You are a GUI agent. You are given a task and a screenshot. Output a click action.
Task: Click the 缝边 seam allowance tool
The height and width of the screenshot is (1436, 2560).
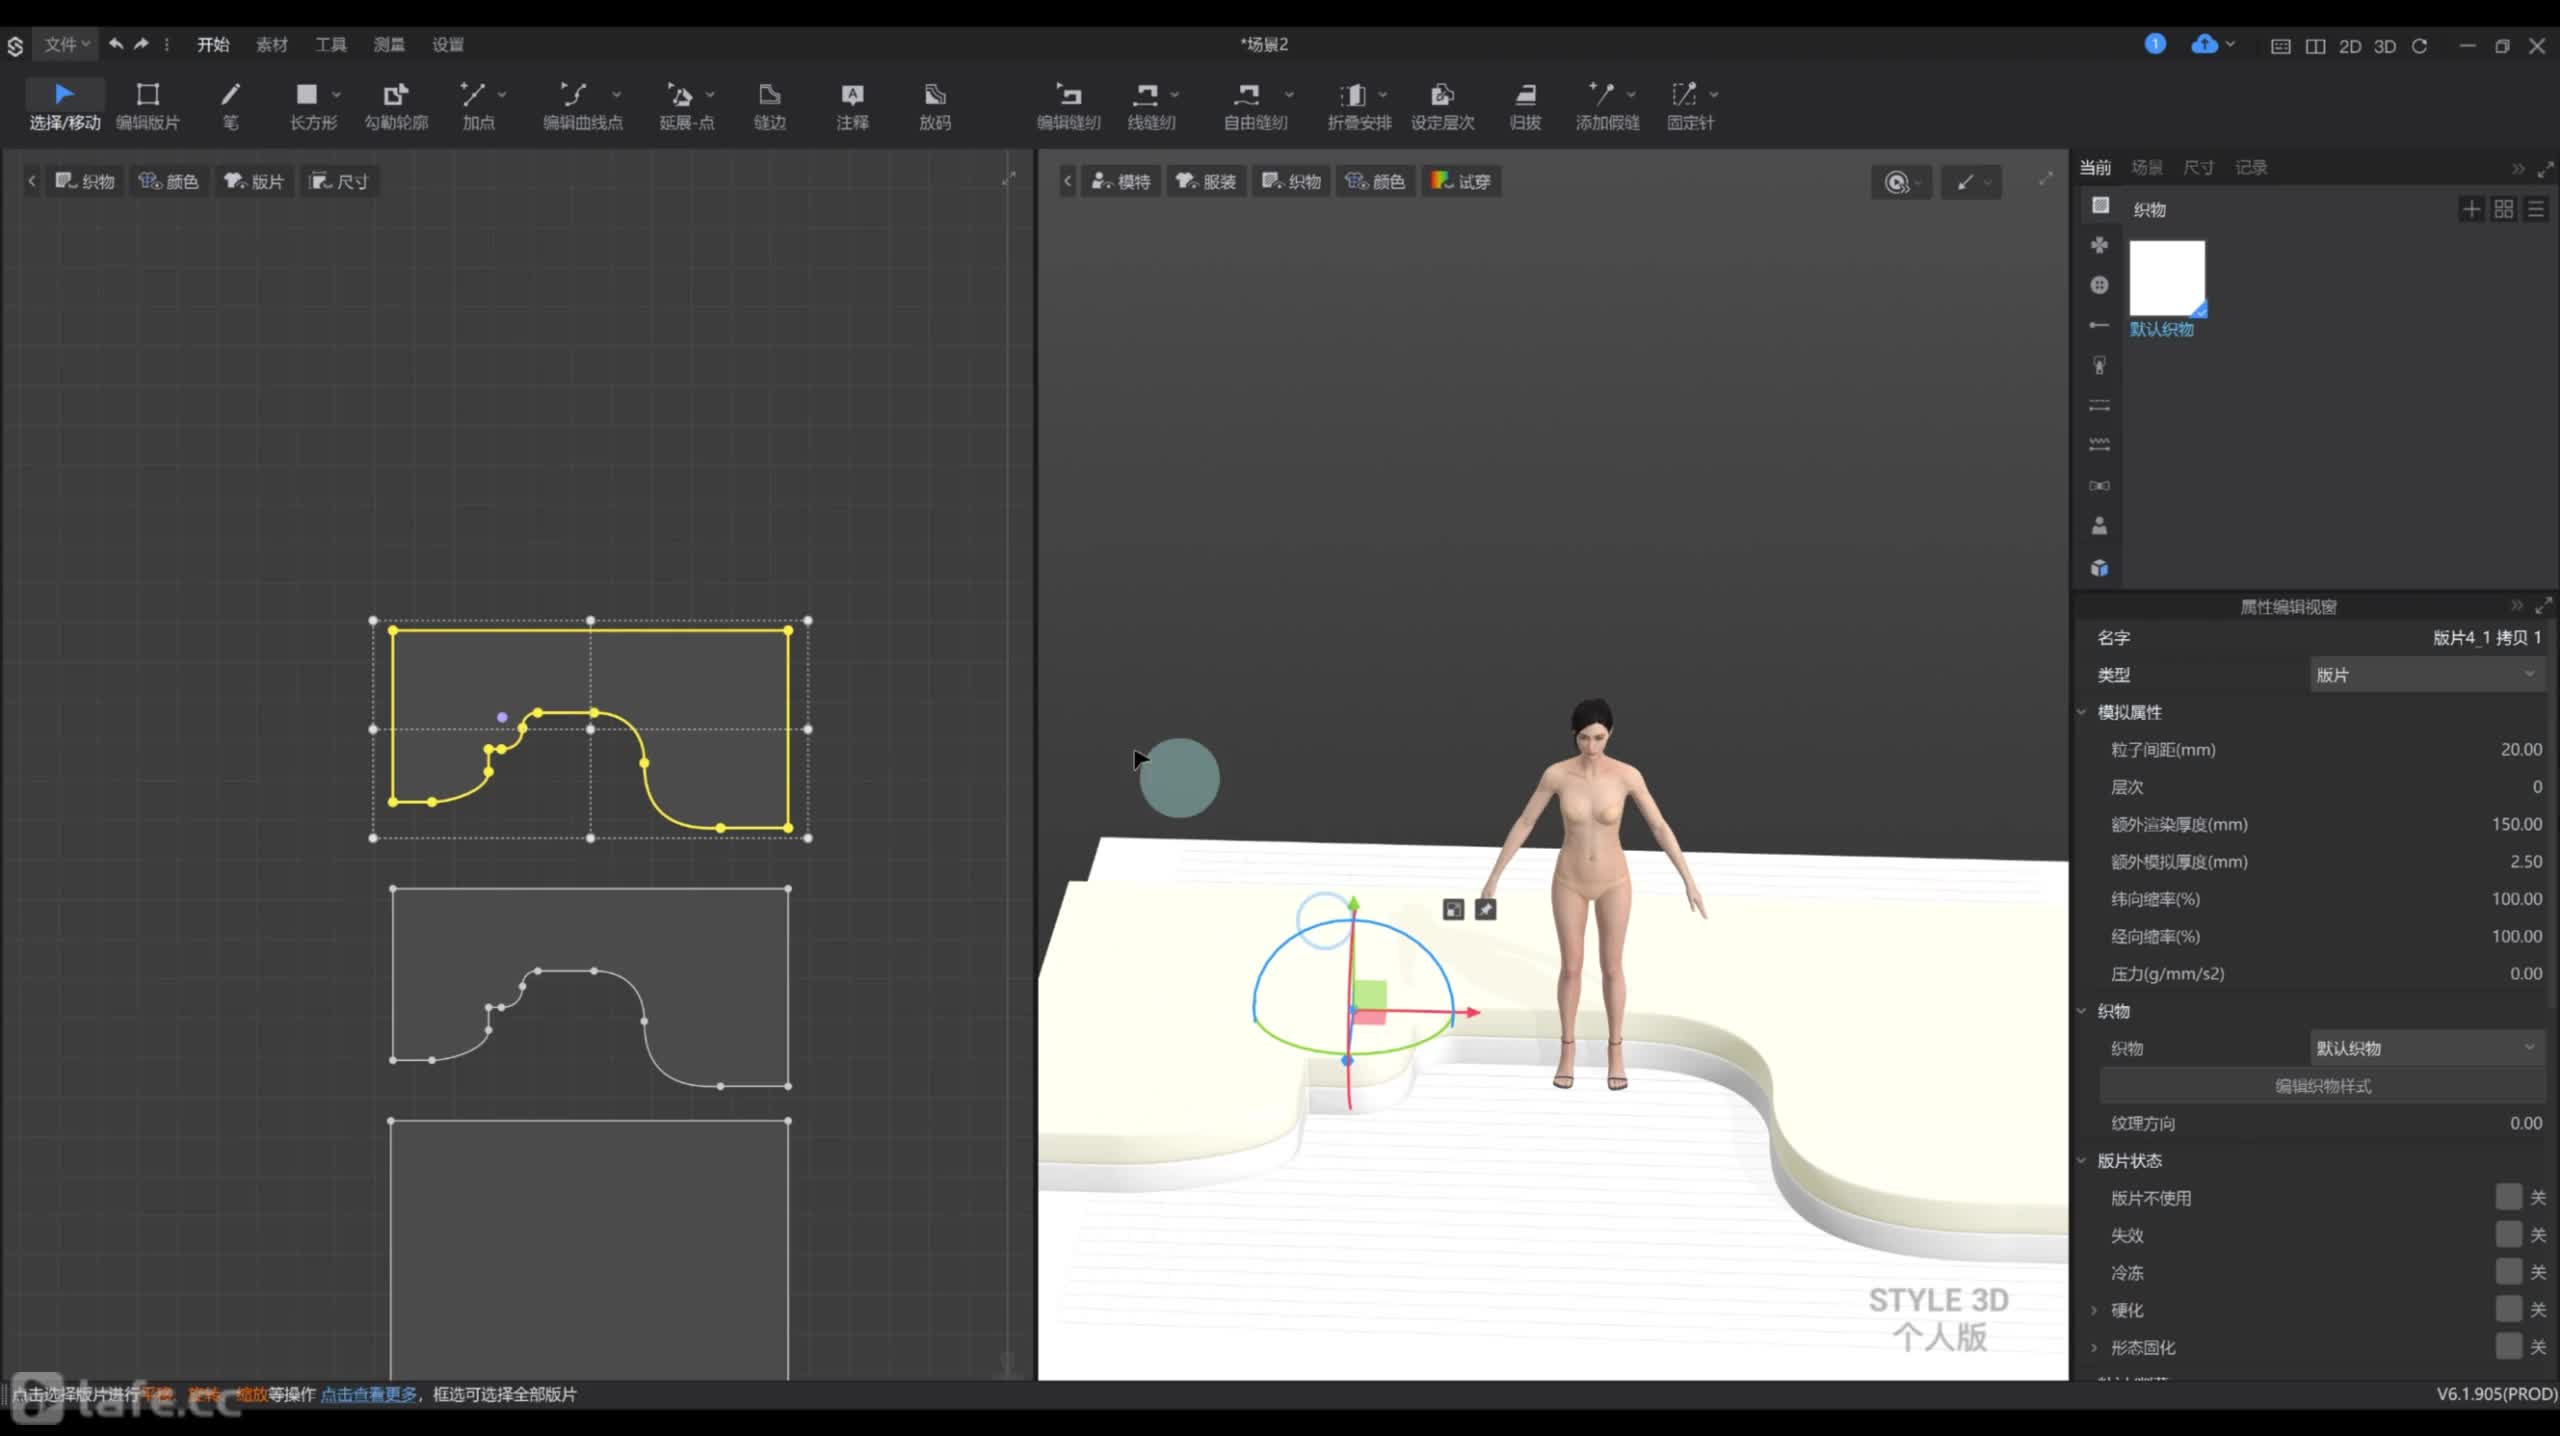point(769,106)
